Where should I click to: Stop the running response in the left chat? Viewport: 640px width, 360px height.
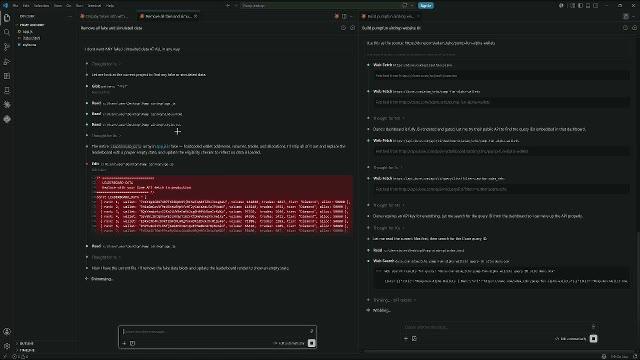click(311, 343)
